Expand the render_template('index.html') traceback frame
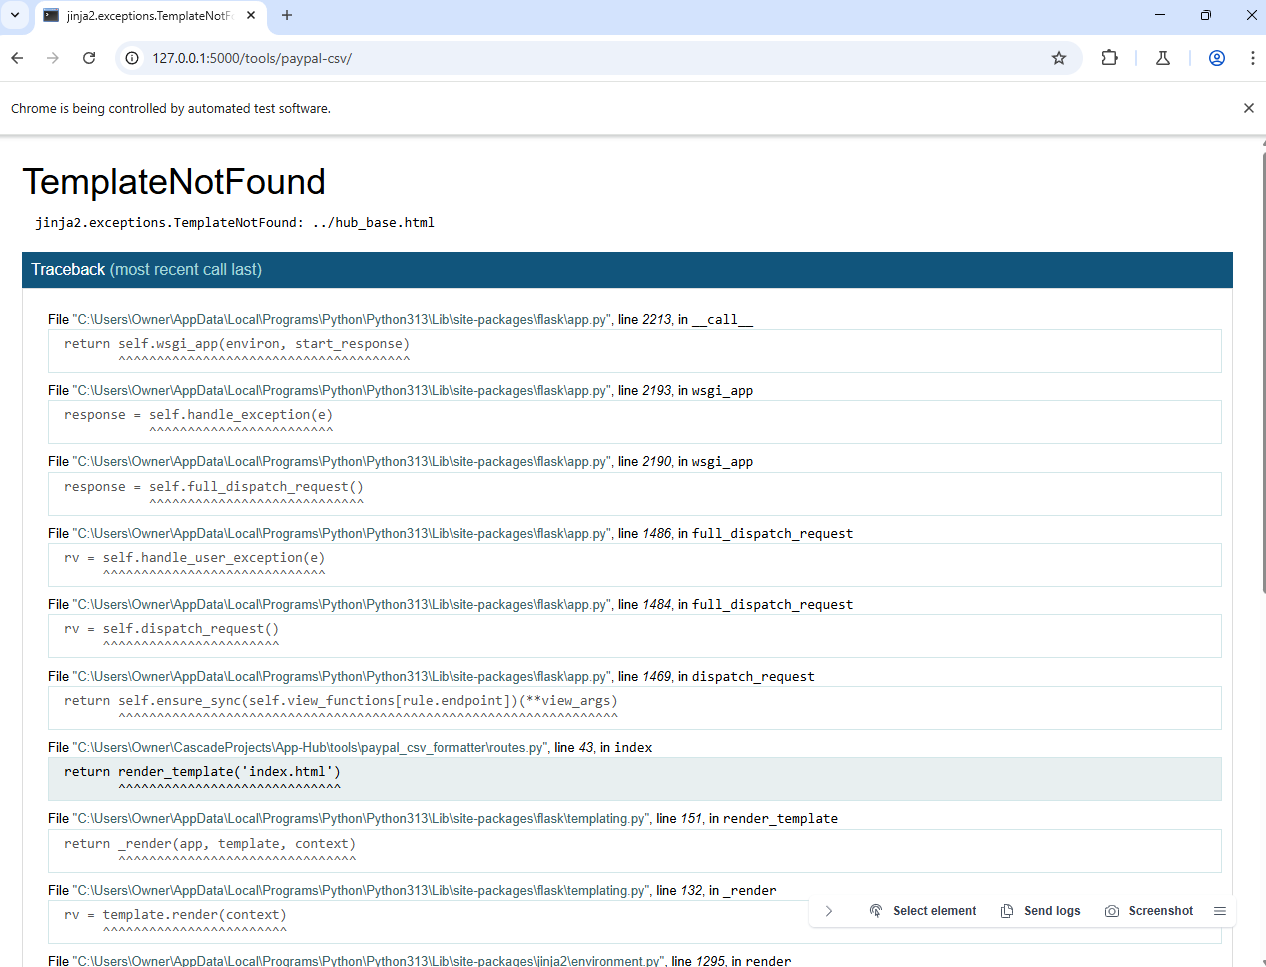The height and width of the screenshot is (967, 1266). [634, 778]
